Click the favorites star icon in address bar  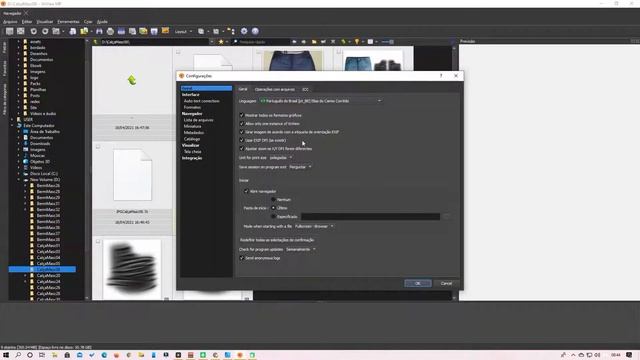click(221, 42)
